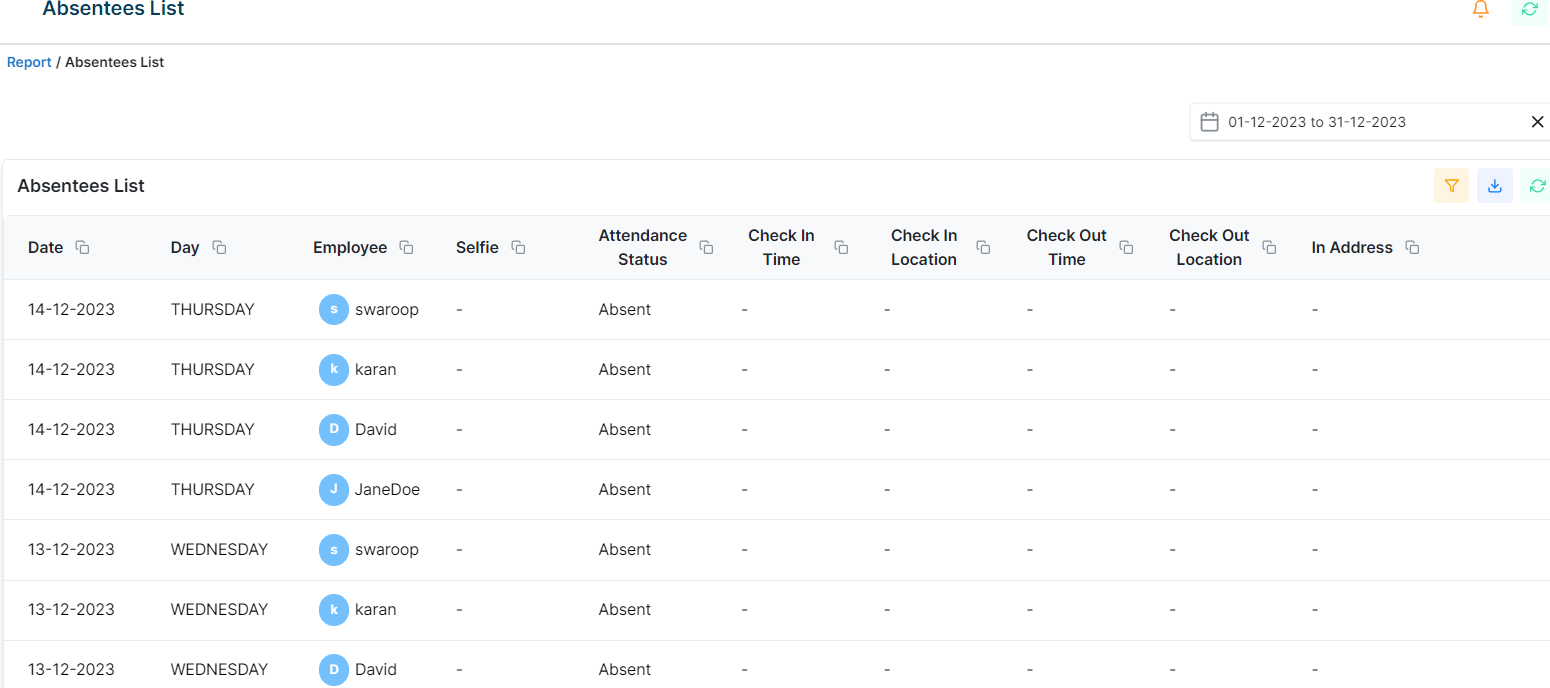Copy the Check Out Location column

click(x=1269, y=247)
